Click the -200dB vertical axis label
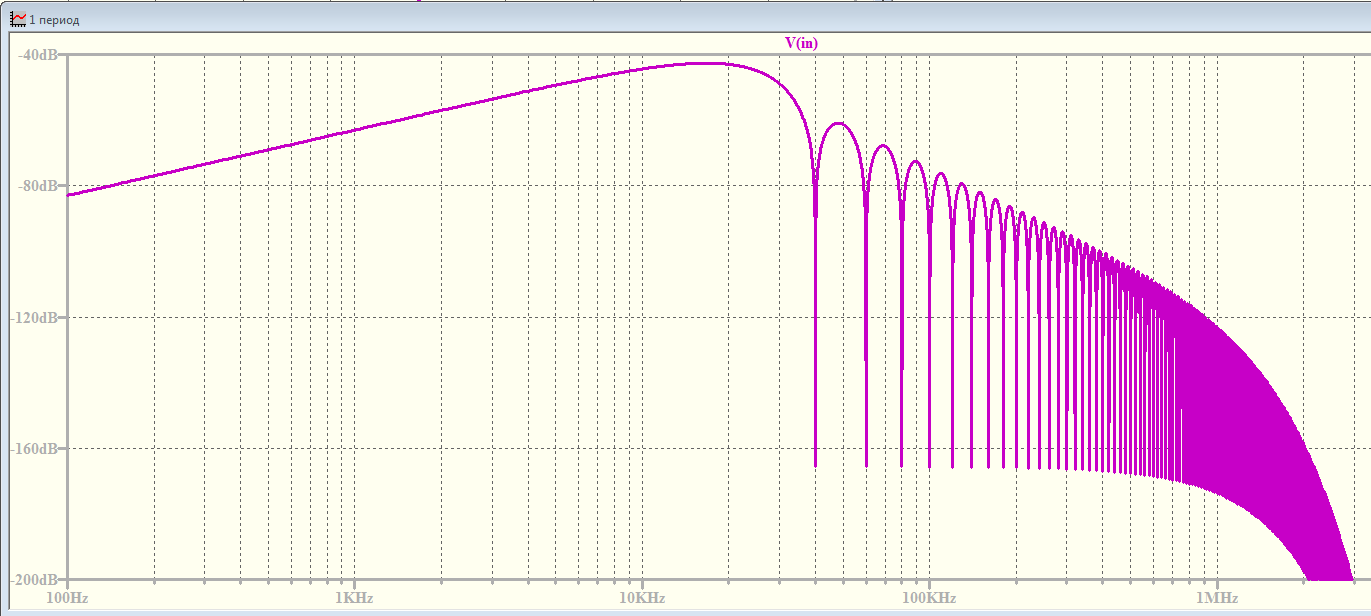This screenshot has height=616, width=1371. point(35,580)
